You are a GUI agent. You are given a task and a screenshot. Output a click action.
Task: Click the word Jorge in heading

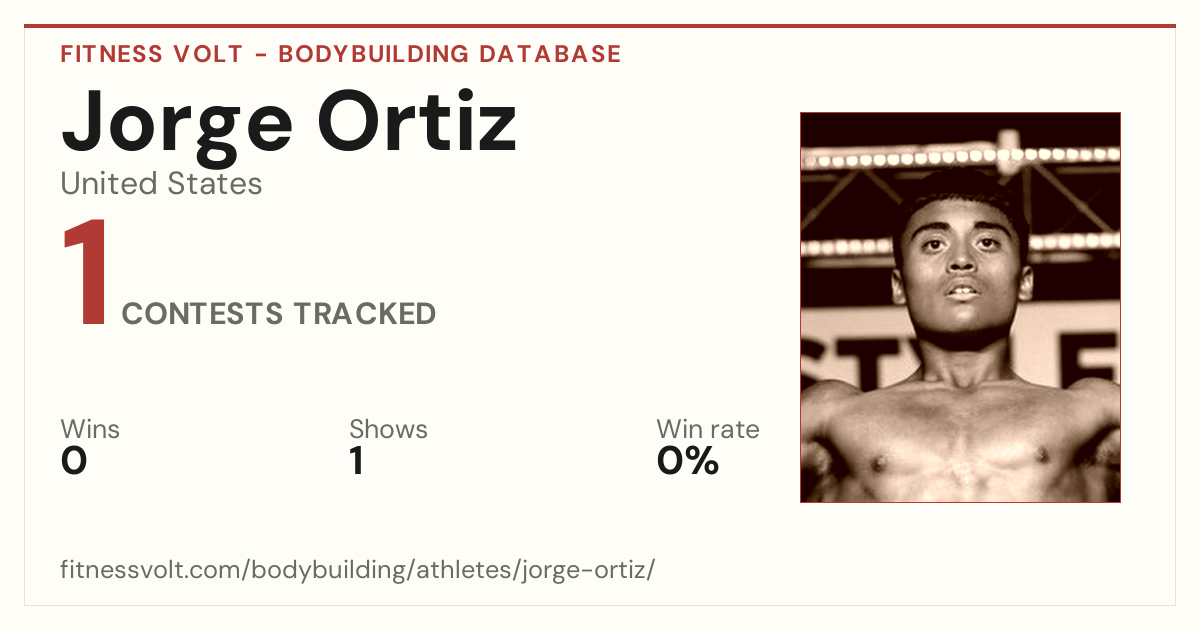click(x=176, y=128)
